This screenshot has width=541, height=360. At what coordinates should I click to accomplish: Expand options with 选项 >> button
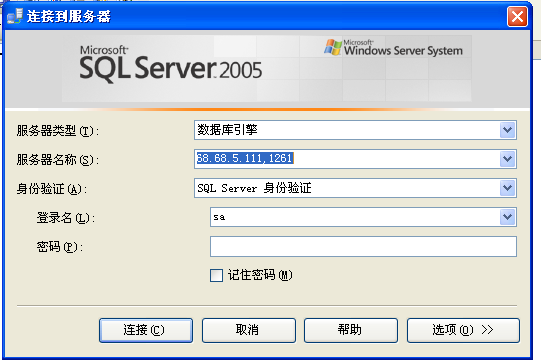463,330
